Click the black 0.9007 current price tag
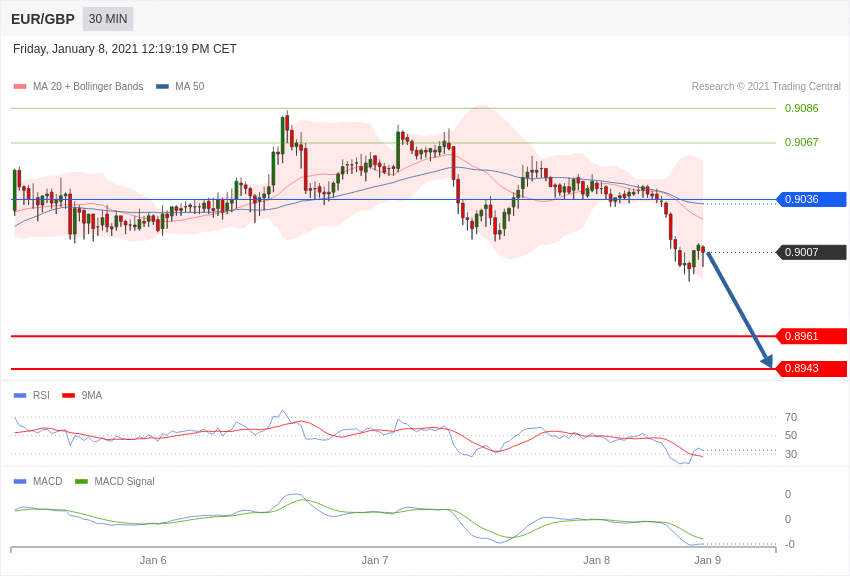 click(812, 252)
